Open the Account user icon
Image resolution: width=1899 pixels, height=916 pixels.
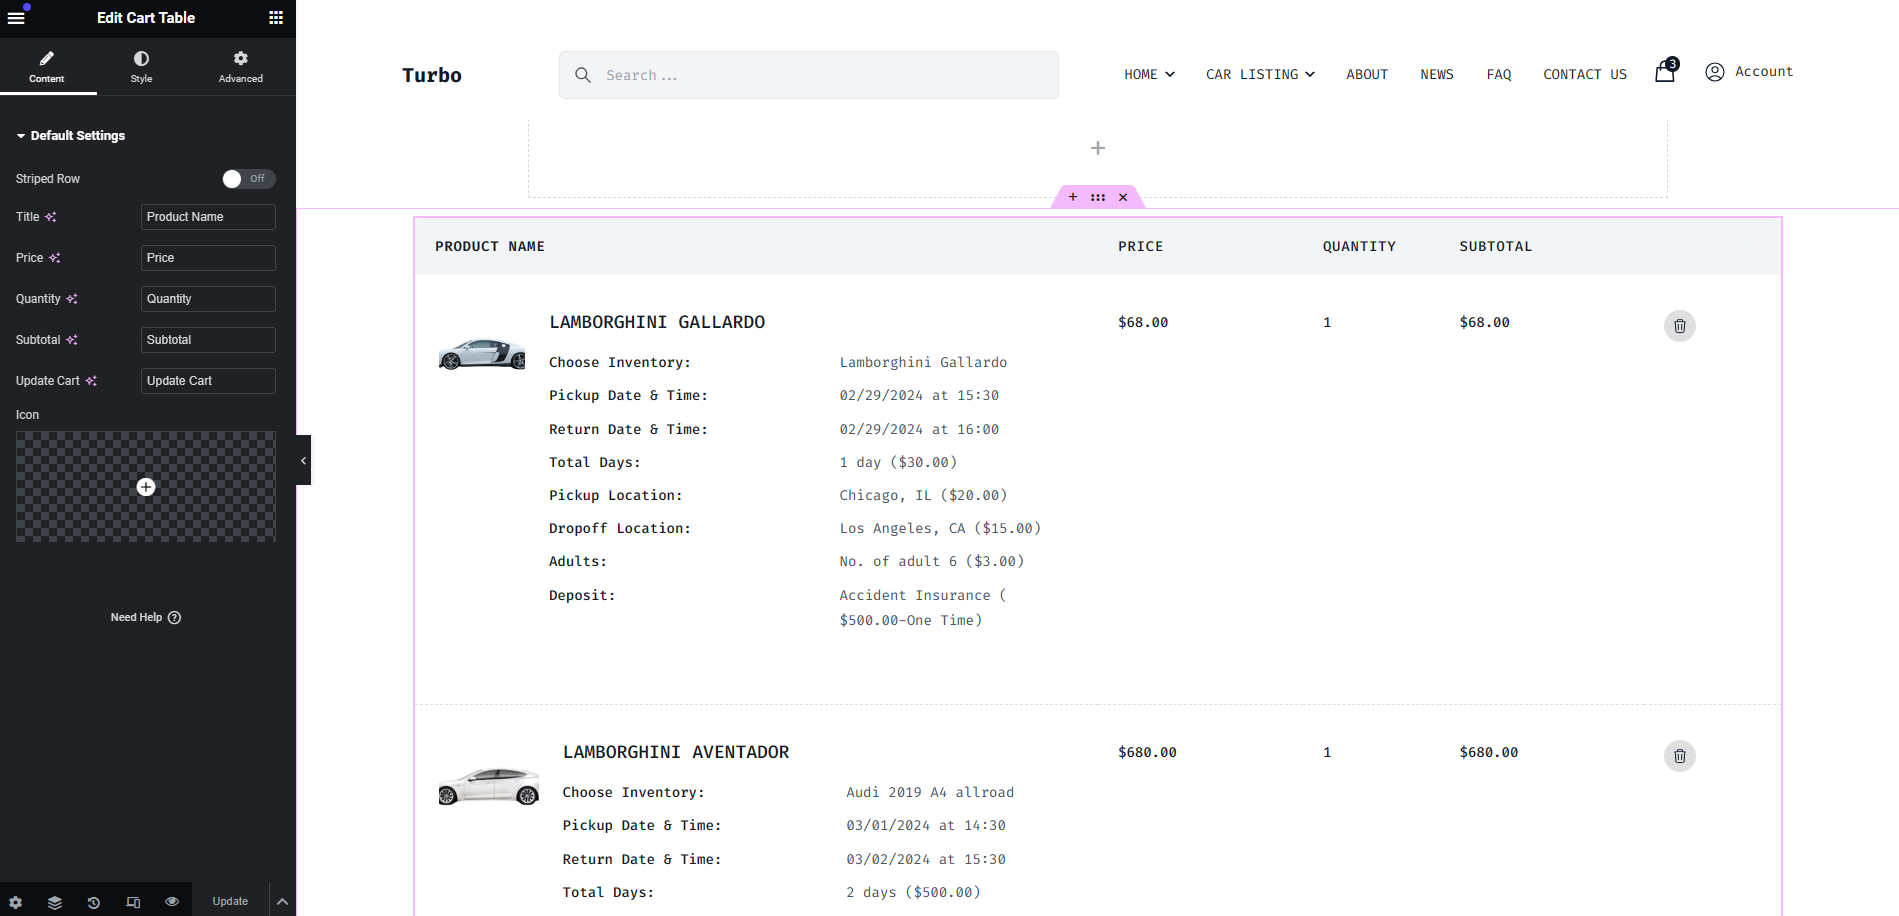[x=1715, y=72]
